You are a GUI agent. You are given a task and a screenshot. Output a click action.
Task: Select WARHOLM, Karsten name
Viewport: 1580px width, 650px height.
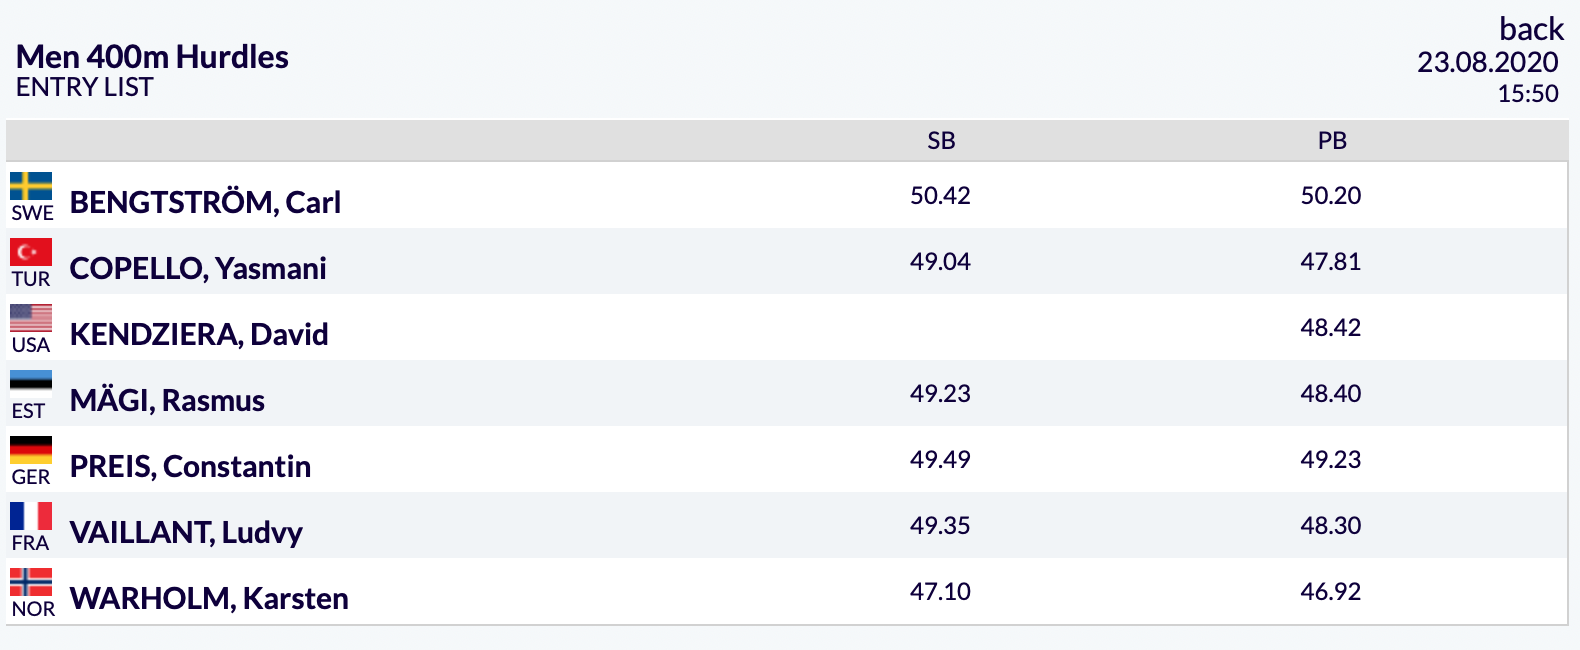[x=209, y=598]
